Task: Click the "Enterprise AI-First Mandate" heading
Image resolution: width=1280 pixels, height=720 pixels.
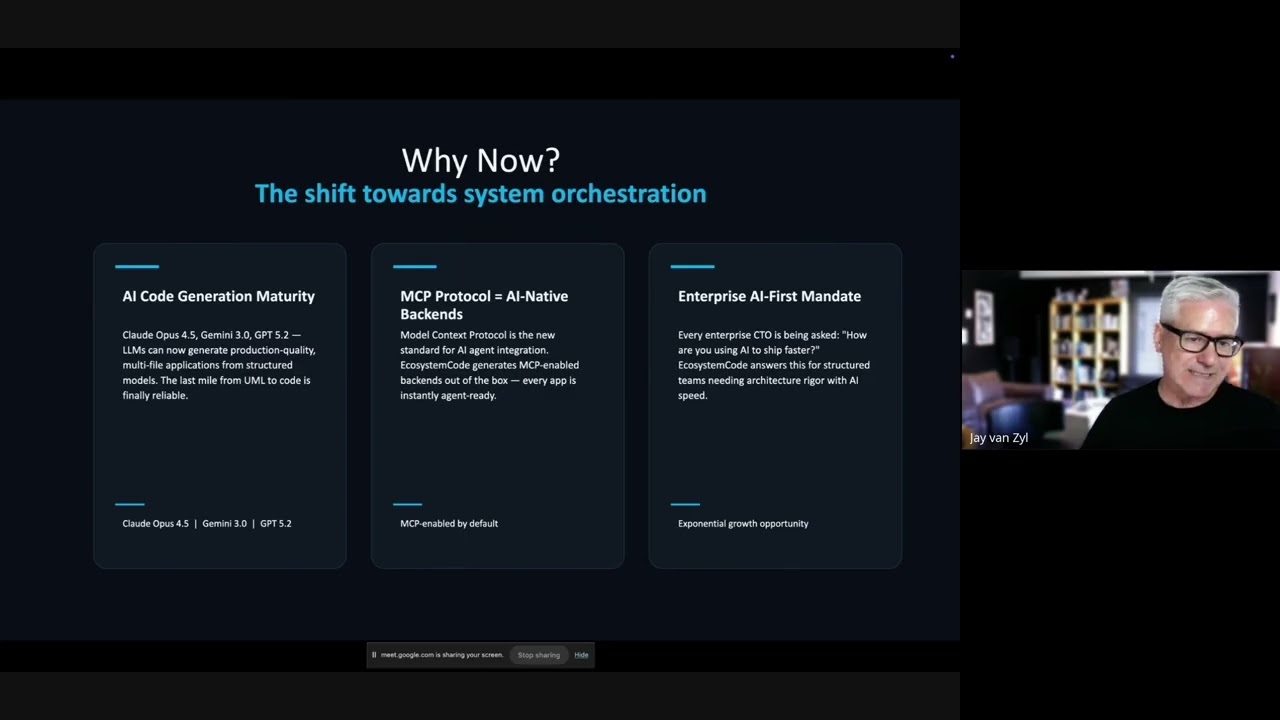Action: [769, 296]
